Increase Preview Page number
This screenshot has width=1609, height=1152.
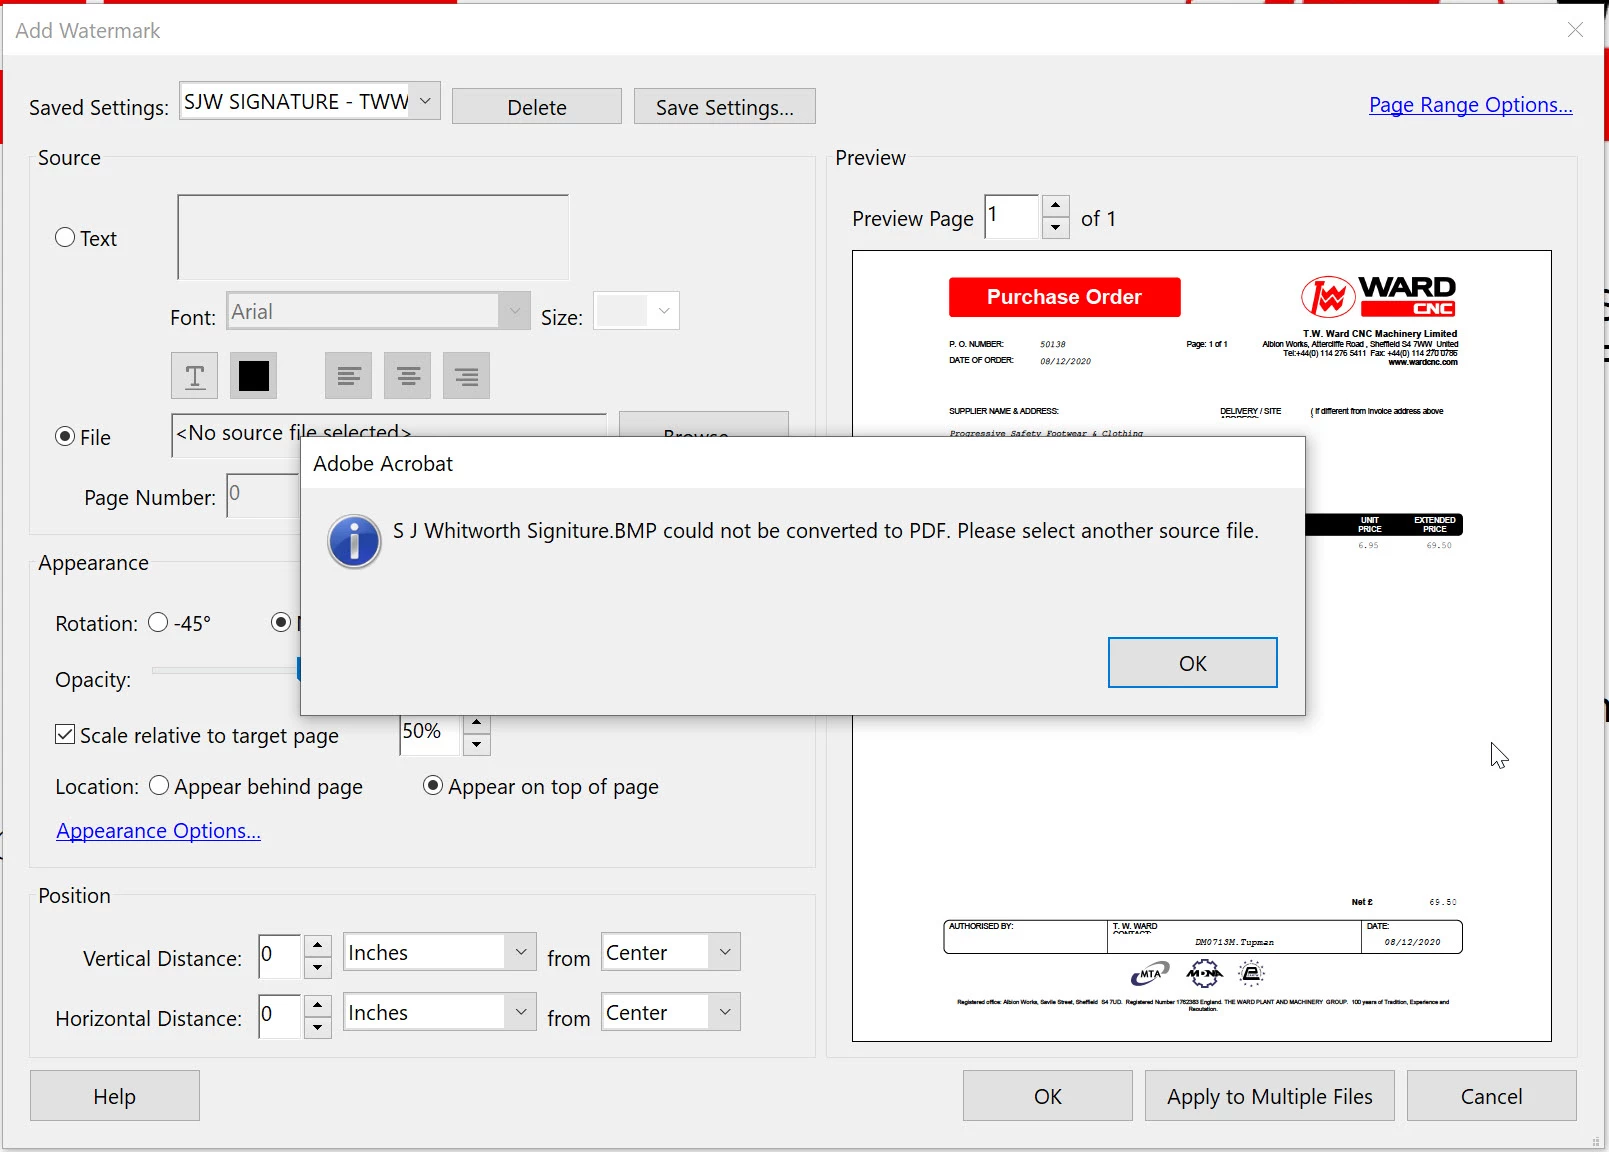pos(1056,206)
